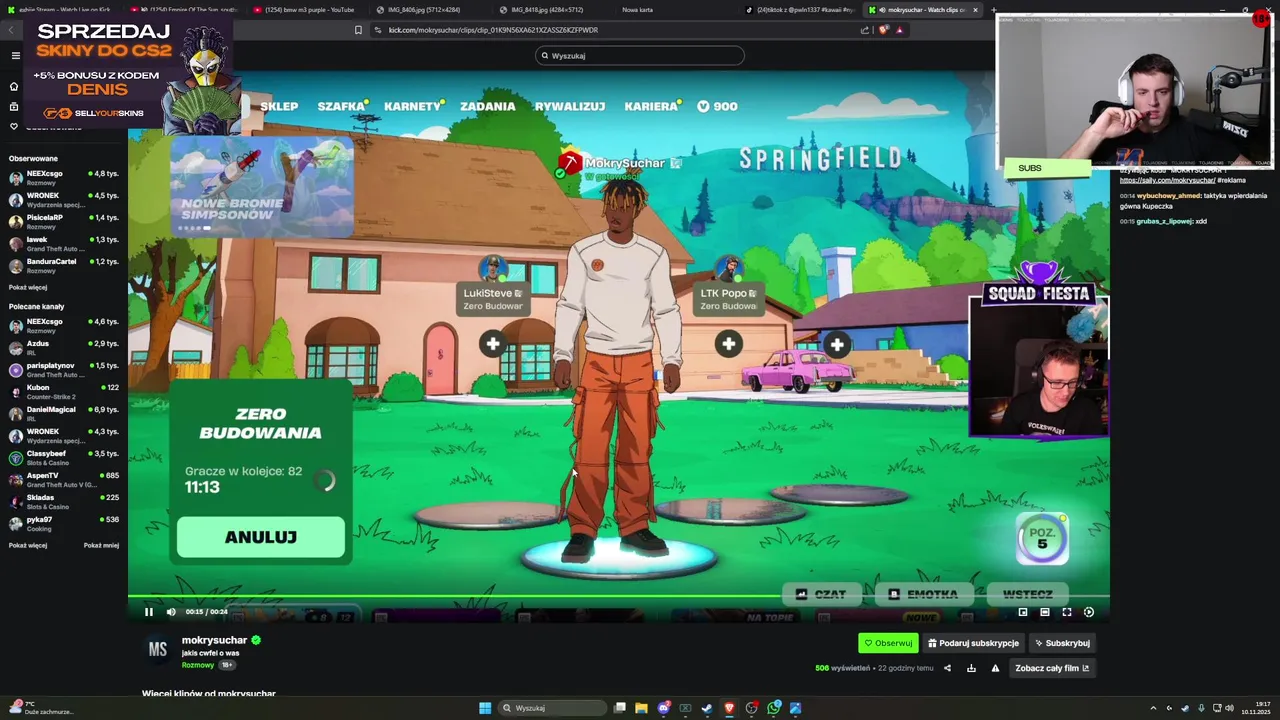
Task: Open Skladas recommended channel
Action: [63, 501]
